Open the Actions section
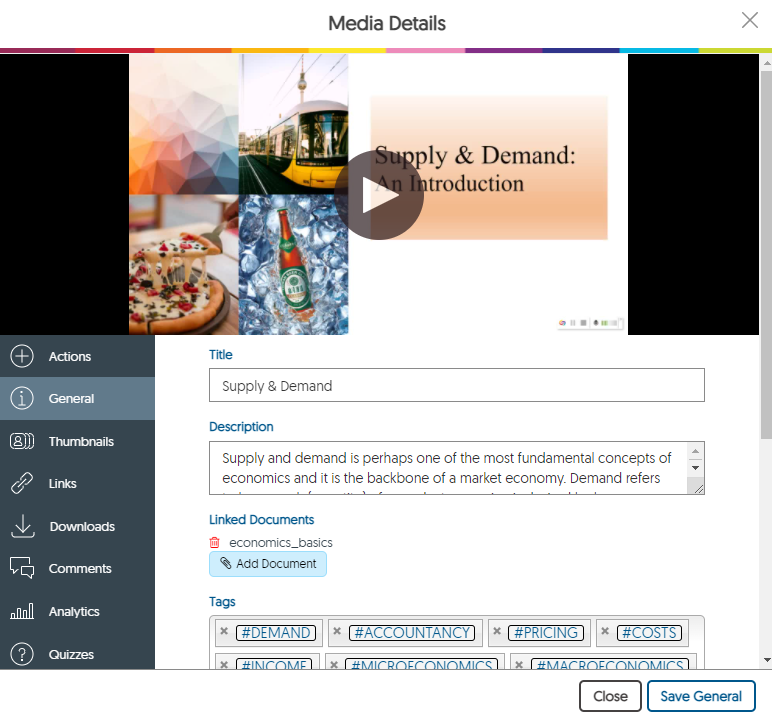Viewport: 772px width, 719px height. [x=77, y=356]
